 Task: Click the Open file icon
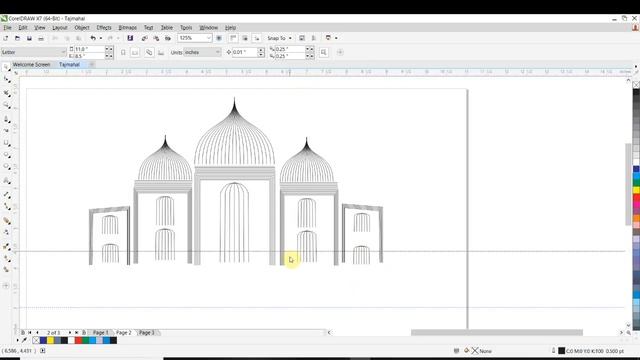18,38
